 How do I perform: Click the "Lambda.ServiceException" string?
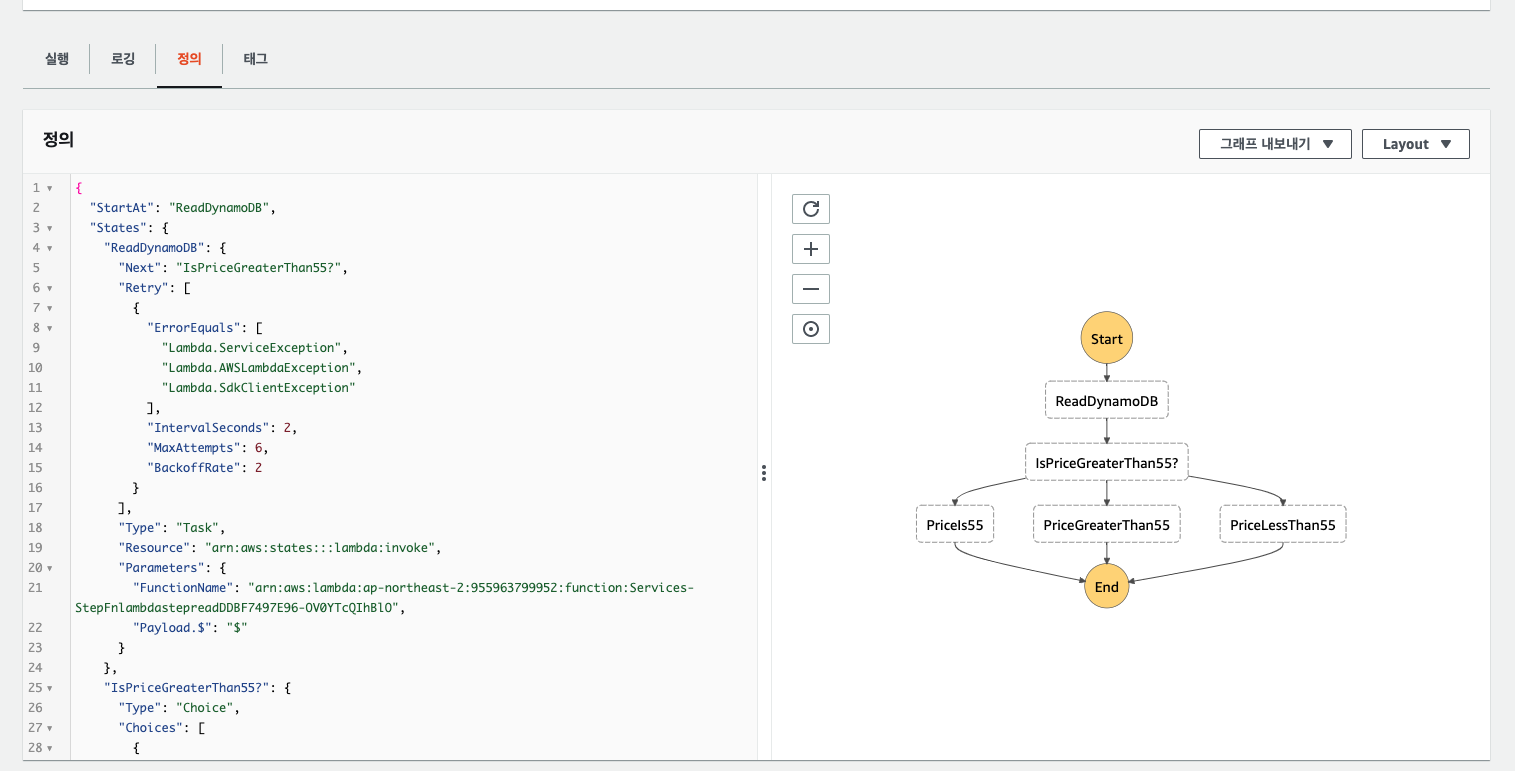click(x=253, y=348)
